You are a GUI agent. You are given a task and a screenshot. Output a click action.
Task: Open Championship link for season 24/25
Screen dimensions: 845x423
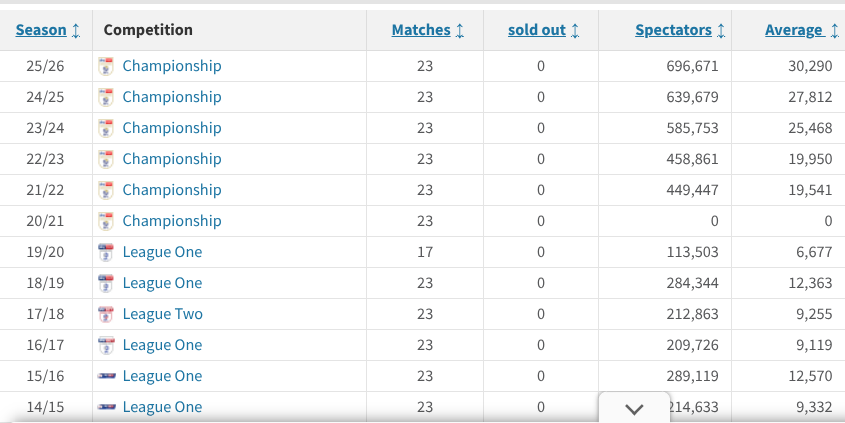(172, 97)
